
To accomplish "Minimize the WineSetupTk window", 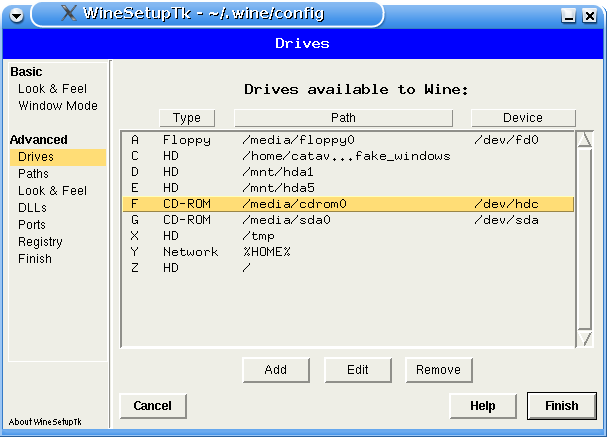I will tap(568, 15).
